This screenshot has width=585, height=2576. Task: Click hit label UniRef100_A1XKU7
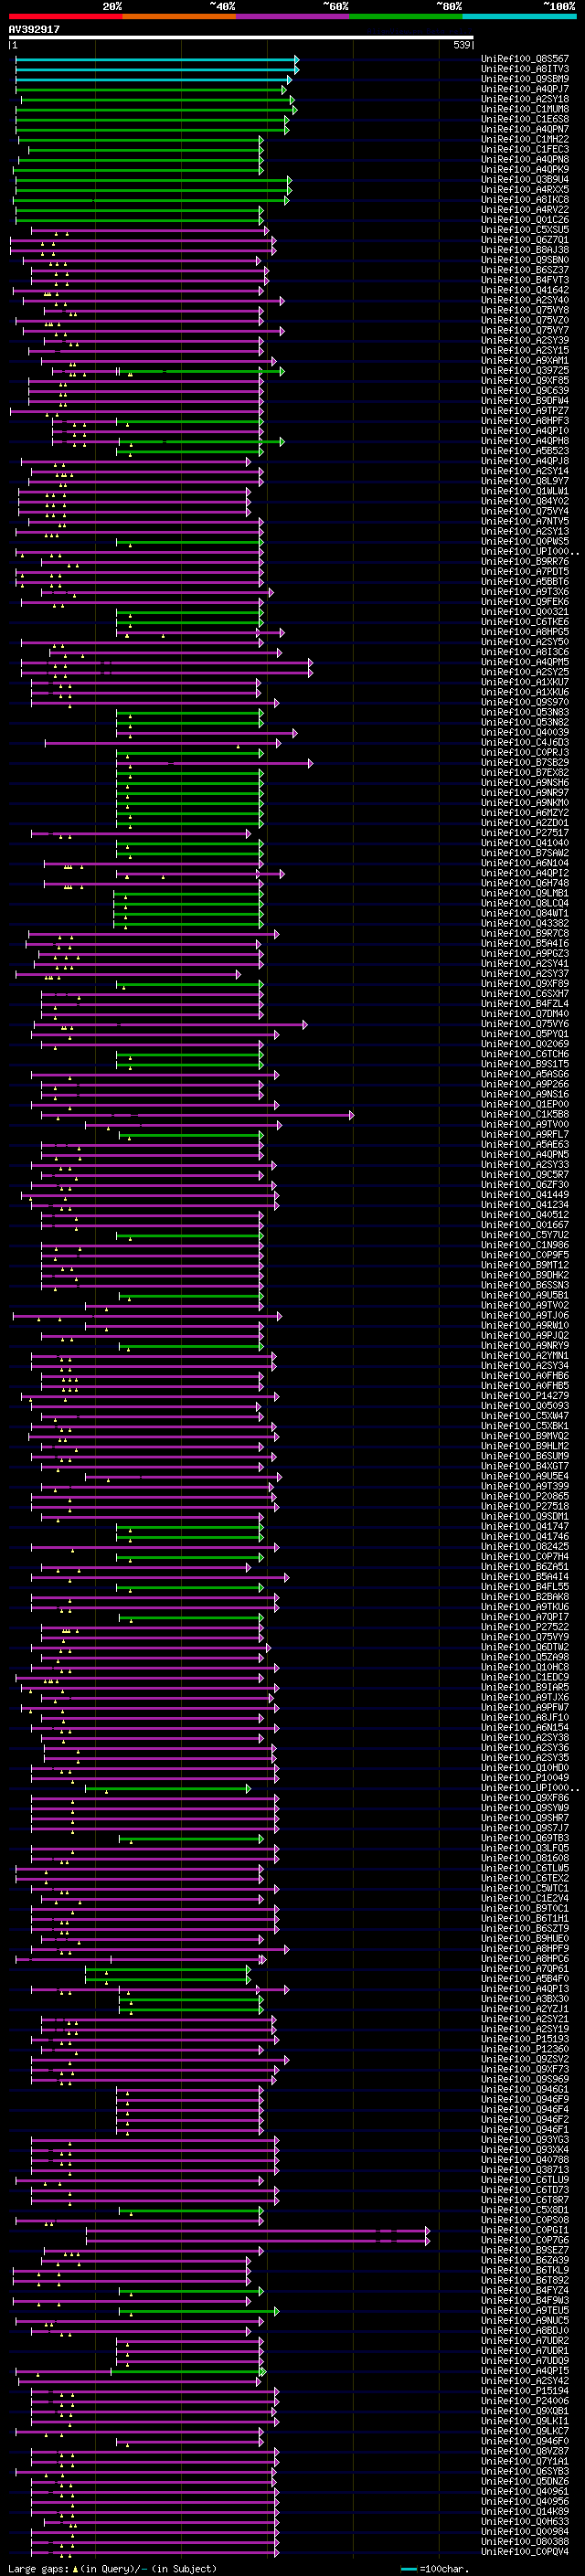tap(525, 682)
